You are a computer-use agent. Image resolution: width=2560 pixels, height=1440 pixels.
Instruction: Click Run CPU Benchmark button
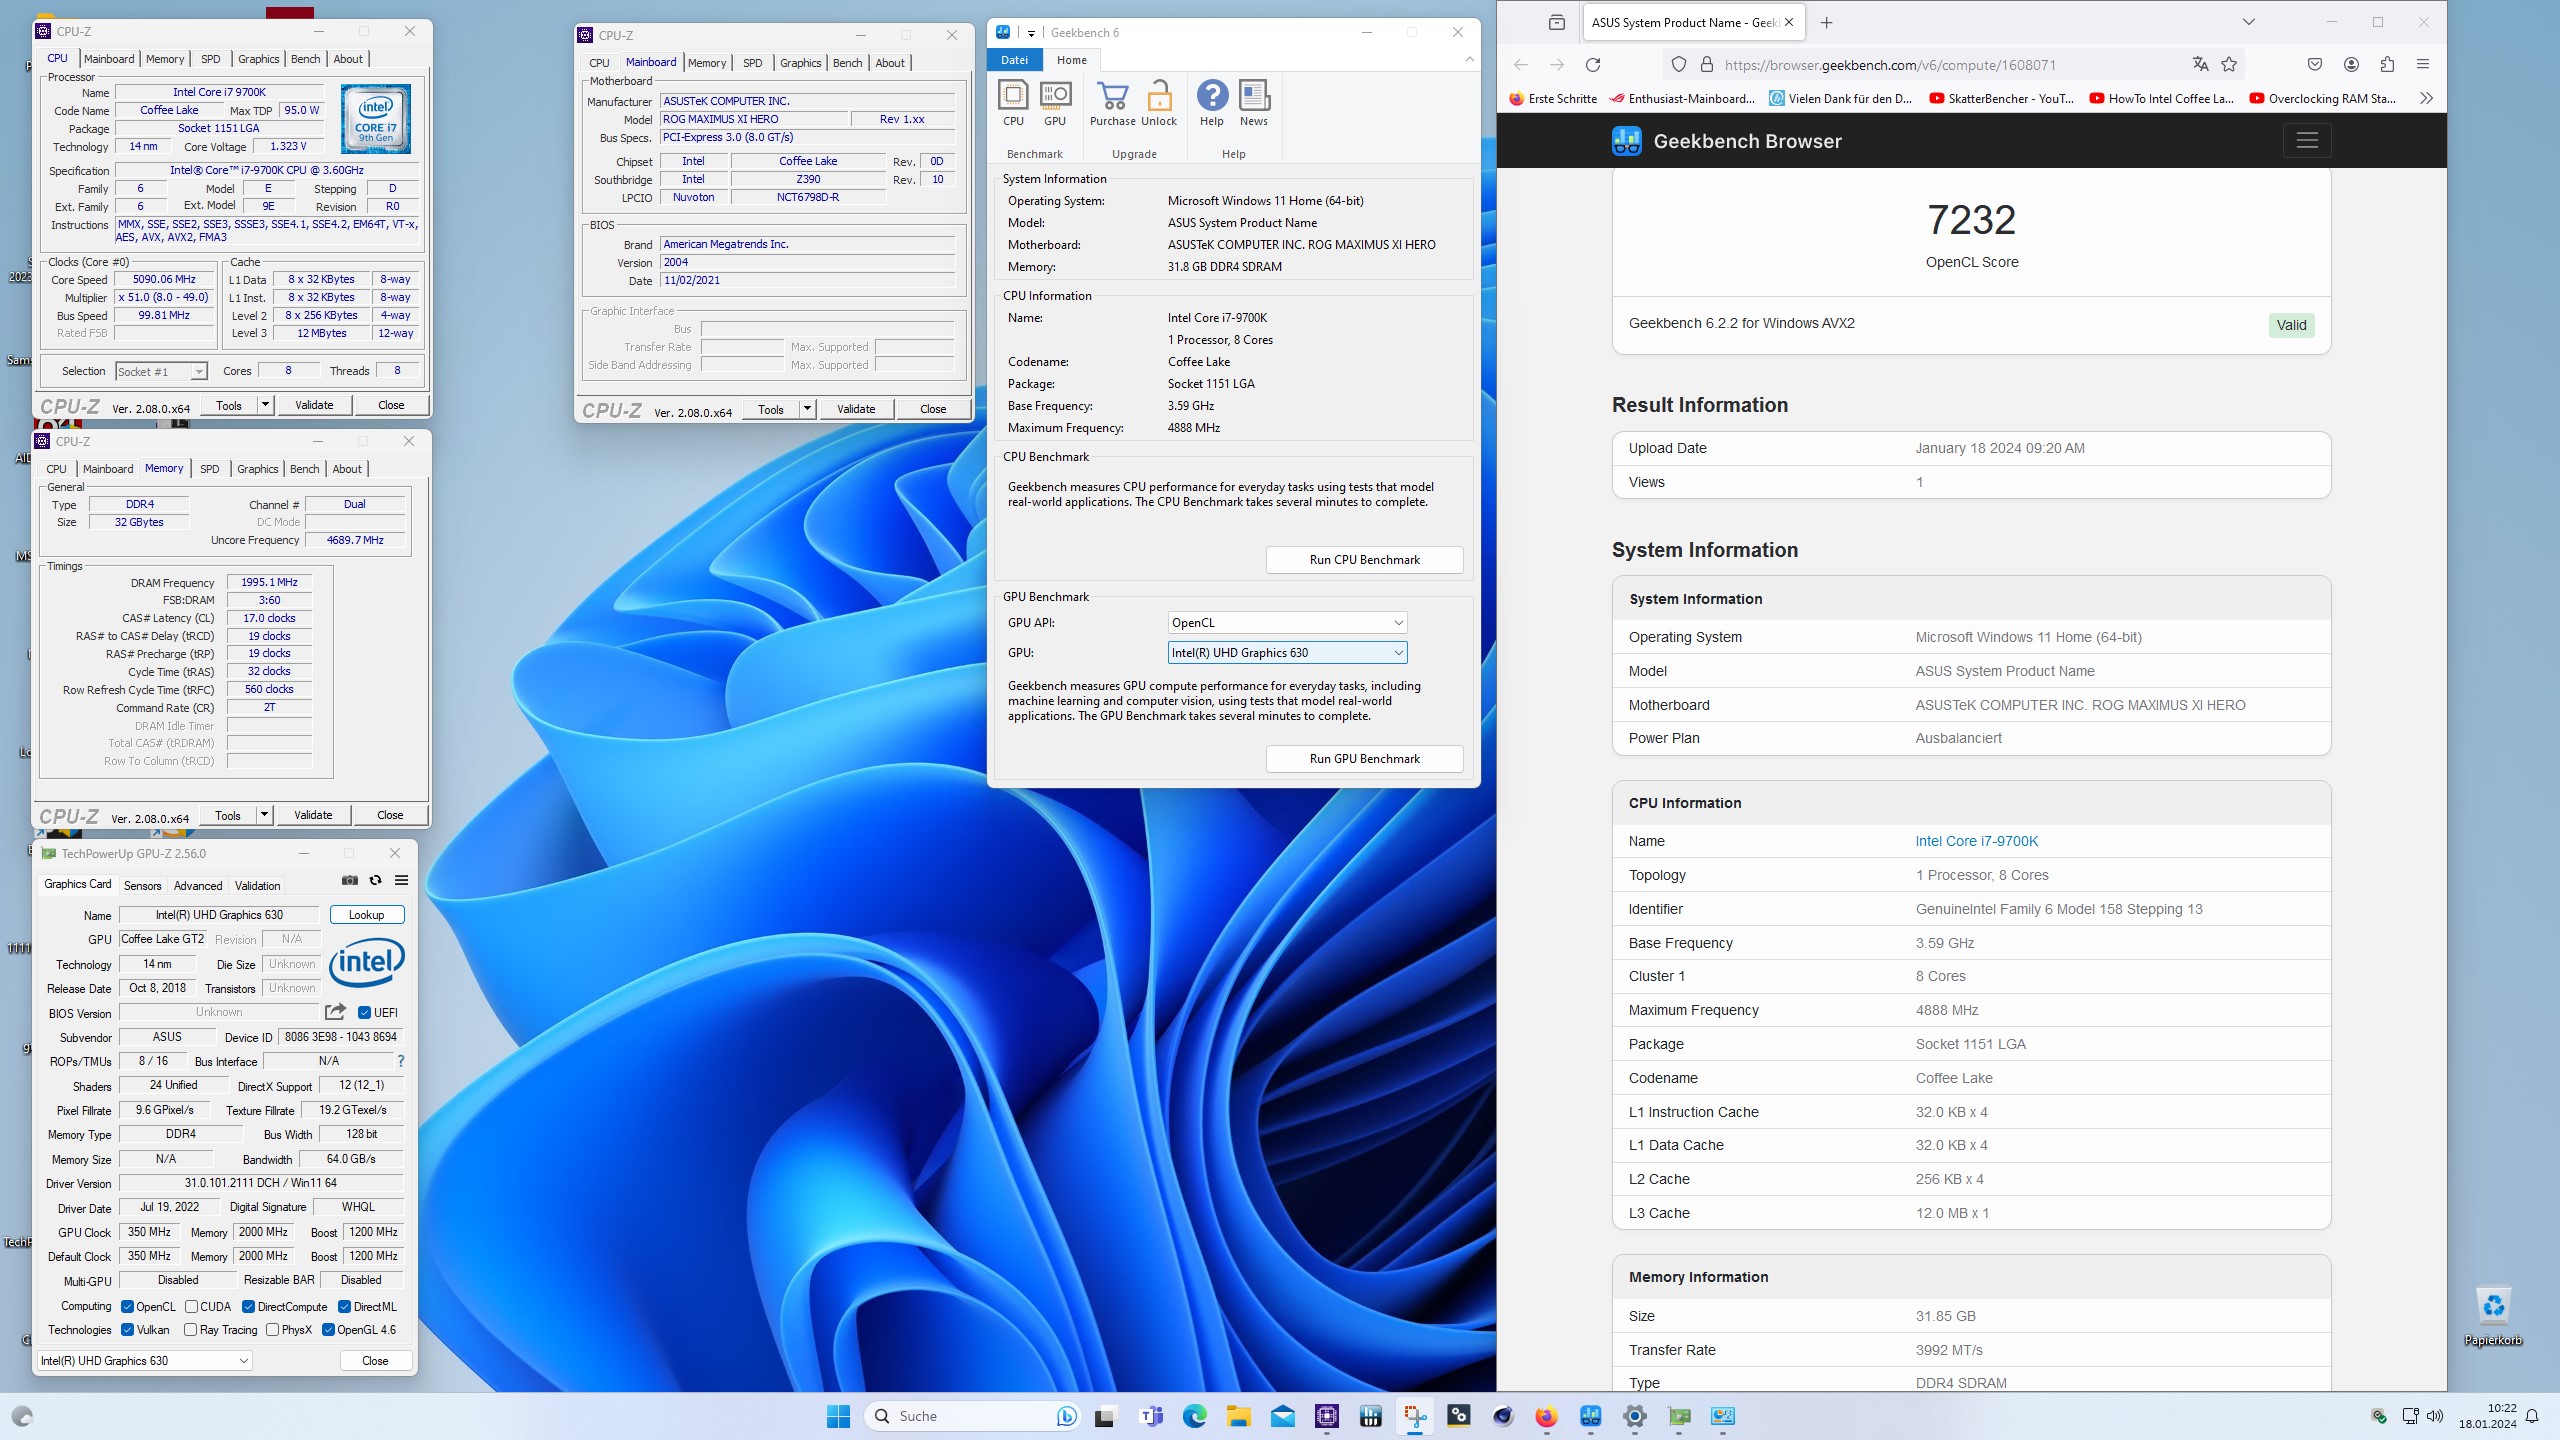tap(1364, 560)
